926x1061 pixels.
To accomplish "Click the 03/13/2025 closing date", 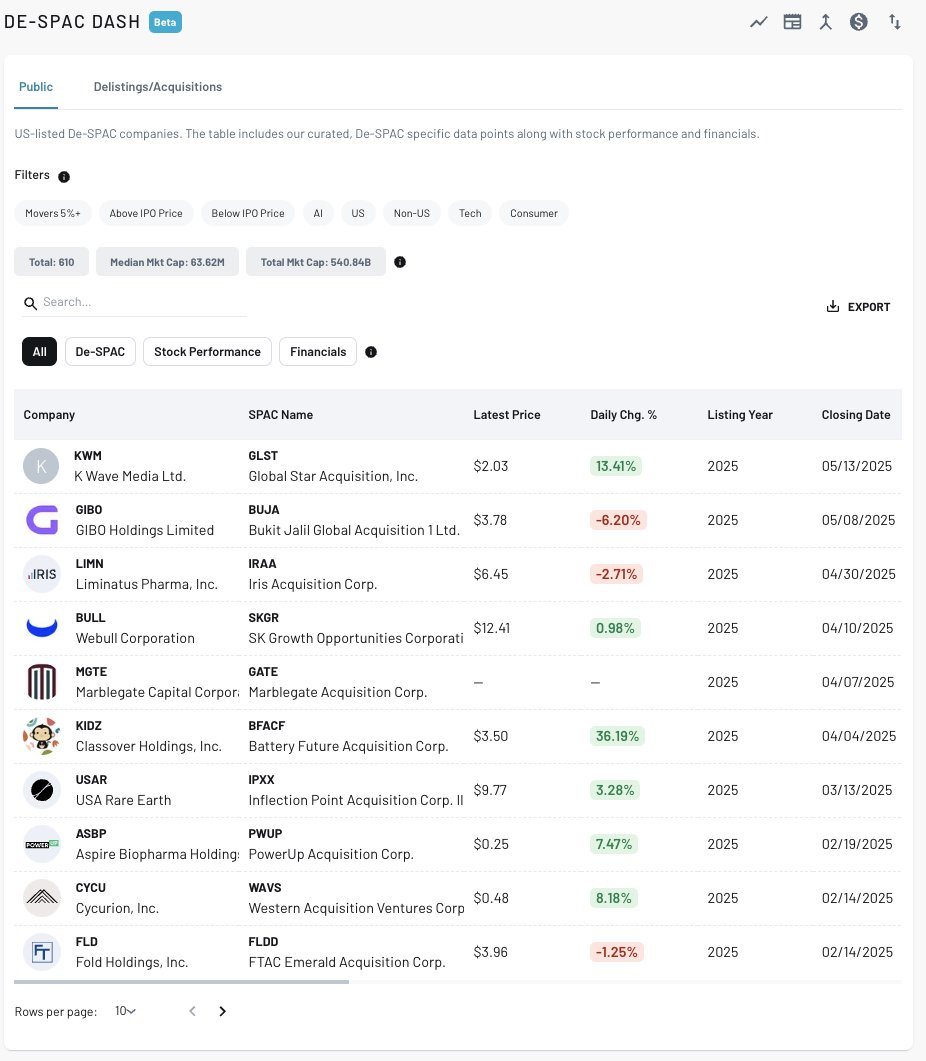I will click(x=857, y=790).
